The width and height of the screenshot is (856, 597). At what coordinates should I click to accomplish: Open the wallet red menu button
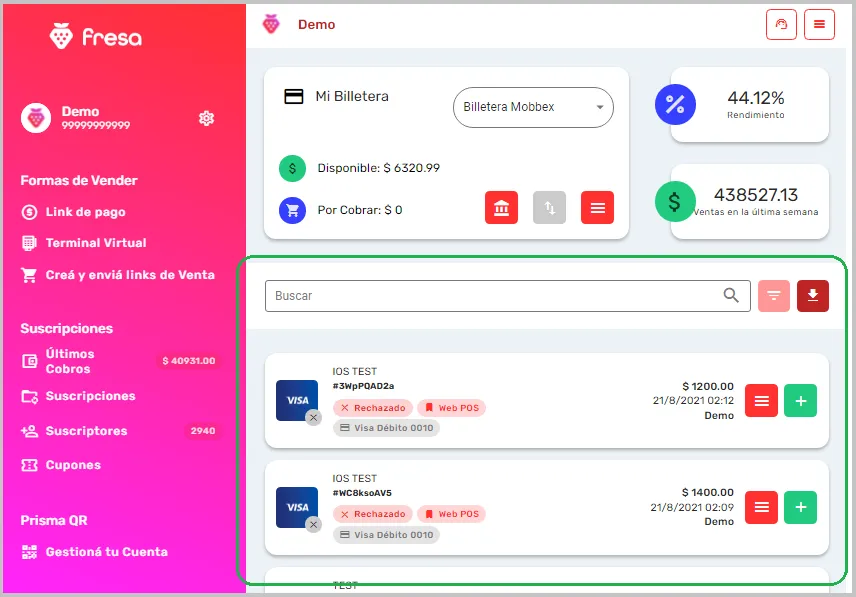597,207
